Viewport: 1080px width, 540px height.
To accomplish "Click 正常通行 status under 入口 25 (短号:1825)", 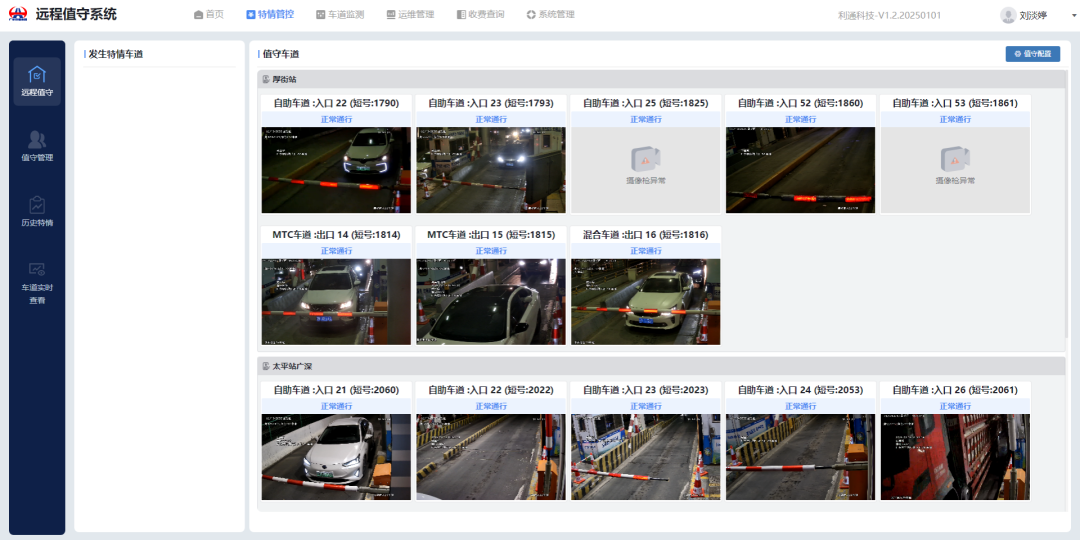I will click(x=645, y=119).
